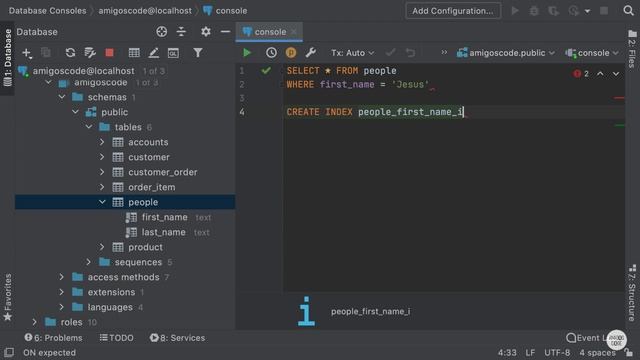Jump to query console QL icon
The width and height of the screenshot is (640, 360).
coord(173,53)
